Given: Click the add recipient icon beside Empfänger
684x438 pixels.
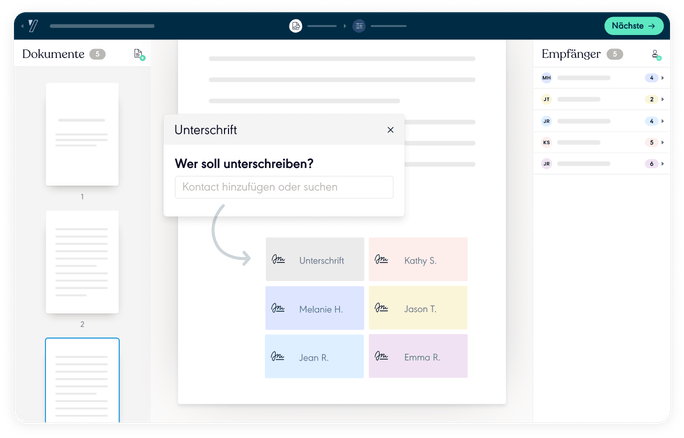Looking at the screenshot, I should click(655, 55).
